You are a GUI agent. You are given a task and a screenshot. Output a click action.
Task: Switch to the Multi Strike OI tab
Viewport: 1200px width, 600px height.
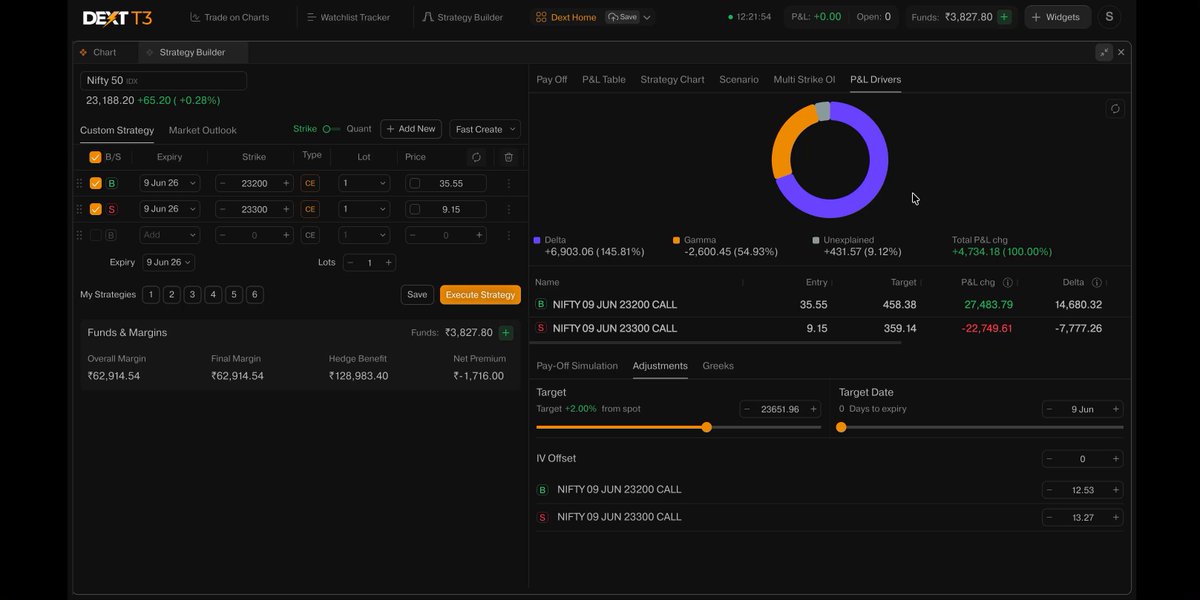tap(804, 79)
